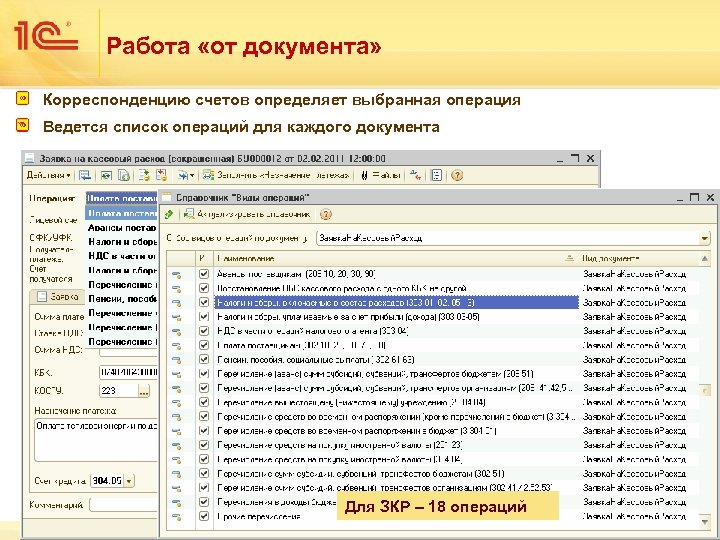Screen dimensions: 720x540
Task: Click row icon of Авансы поставщикам
Action: click(177, 275)
